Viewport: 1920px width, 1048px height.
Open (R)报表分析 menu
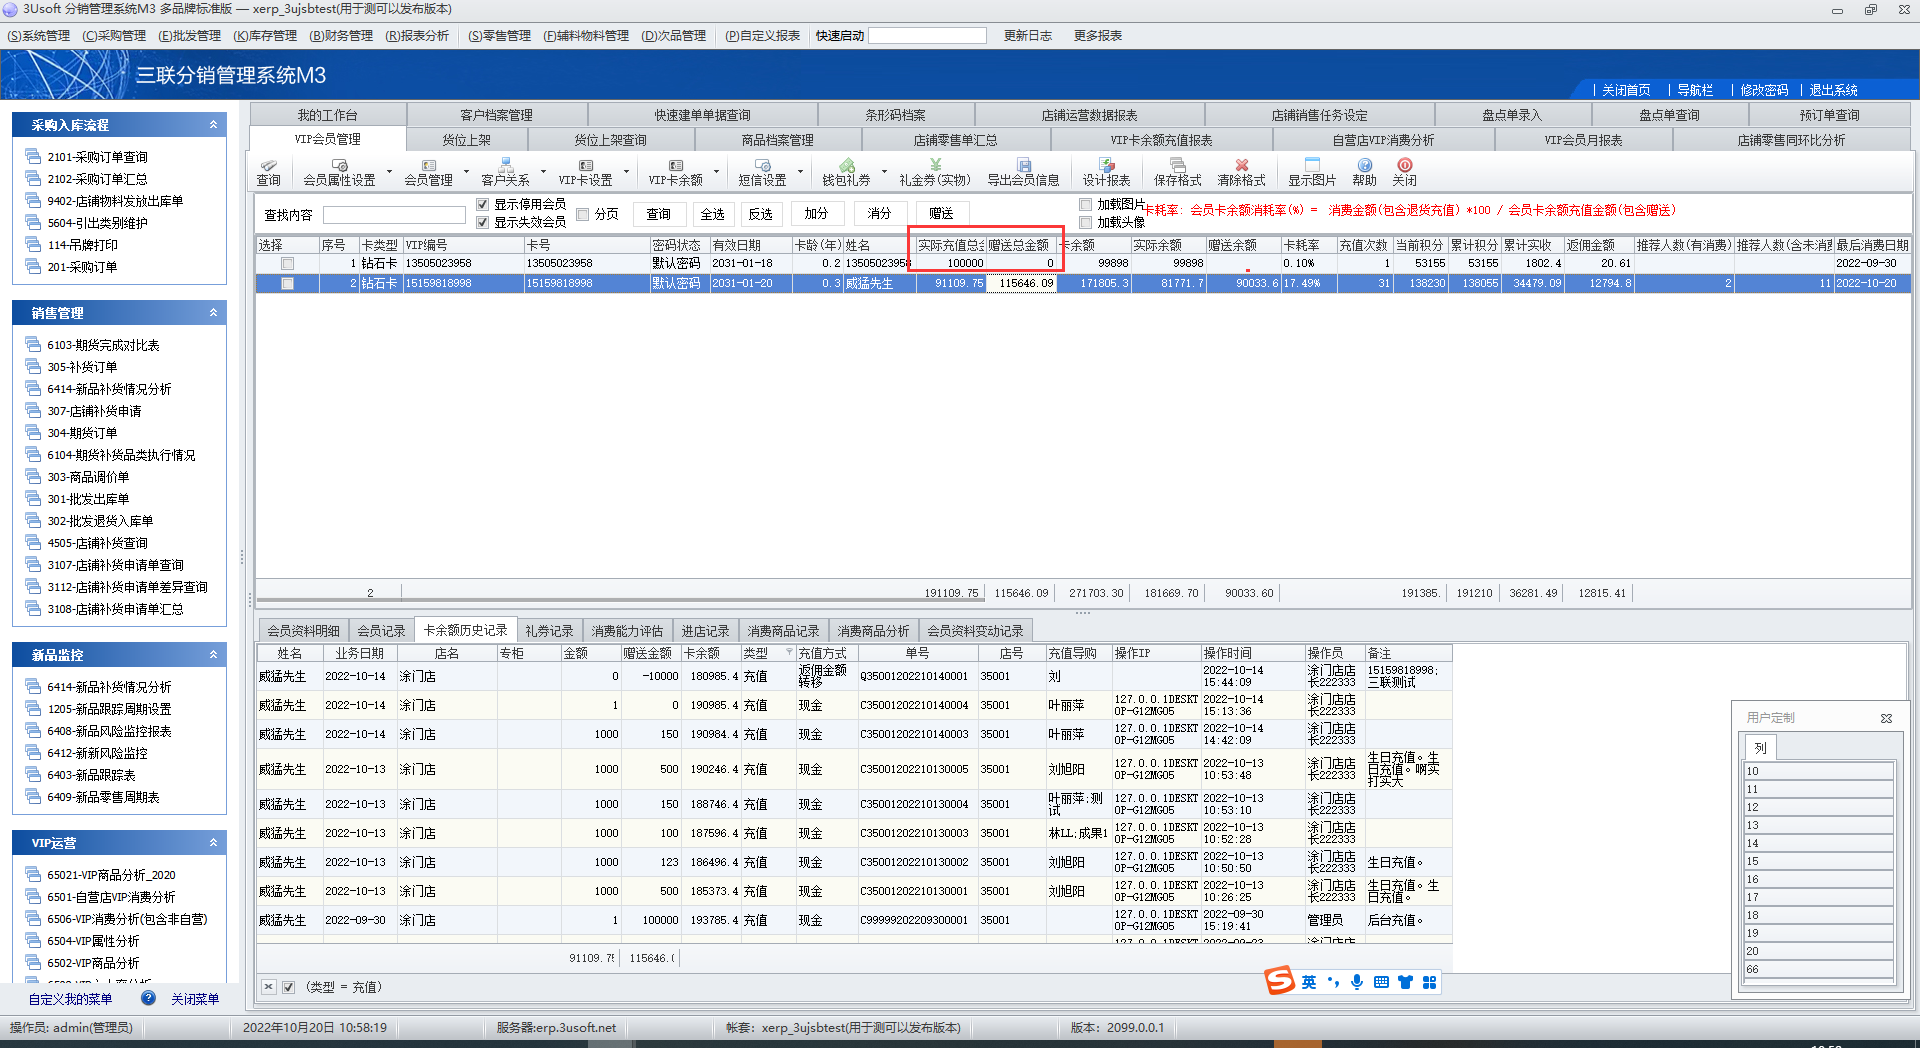click(x=418, y=36)
